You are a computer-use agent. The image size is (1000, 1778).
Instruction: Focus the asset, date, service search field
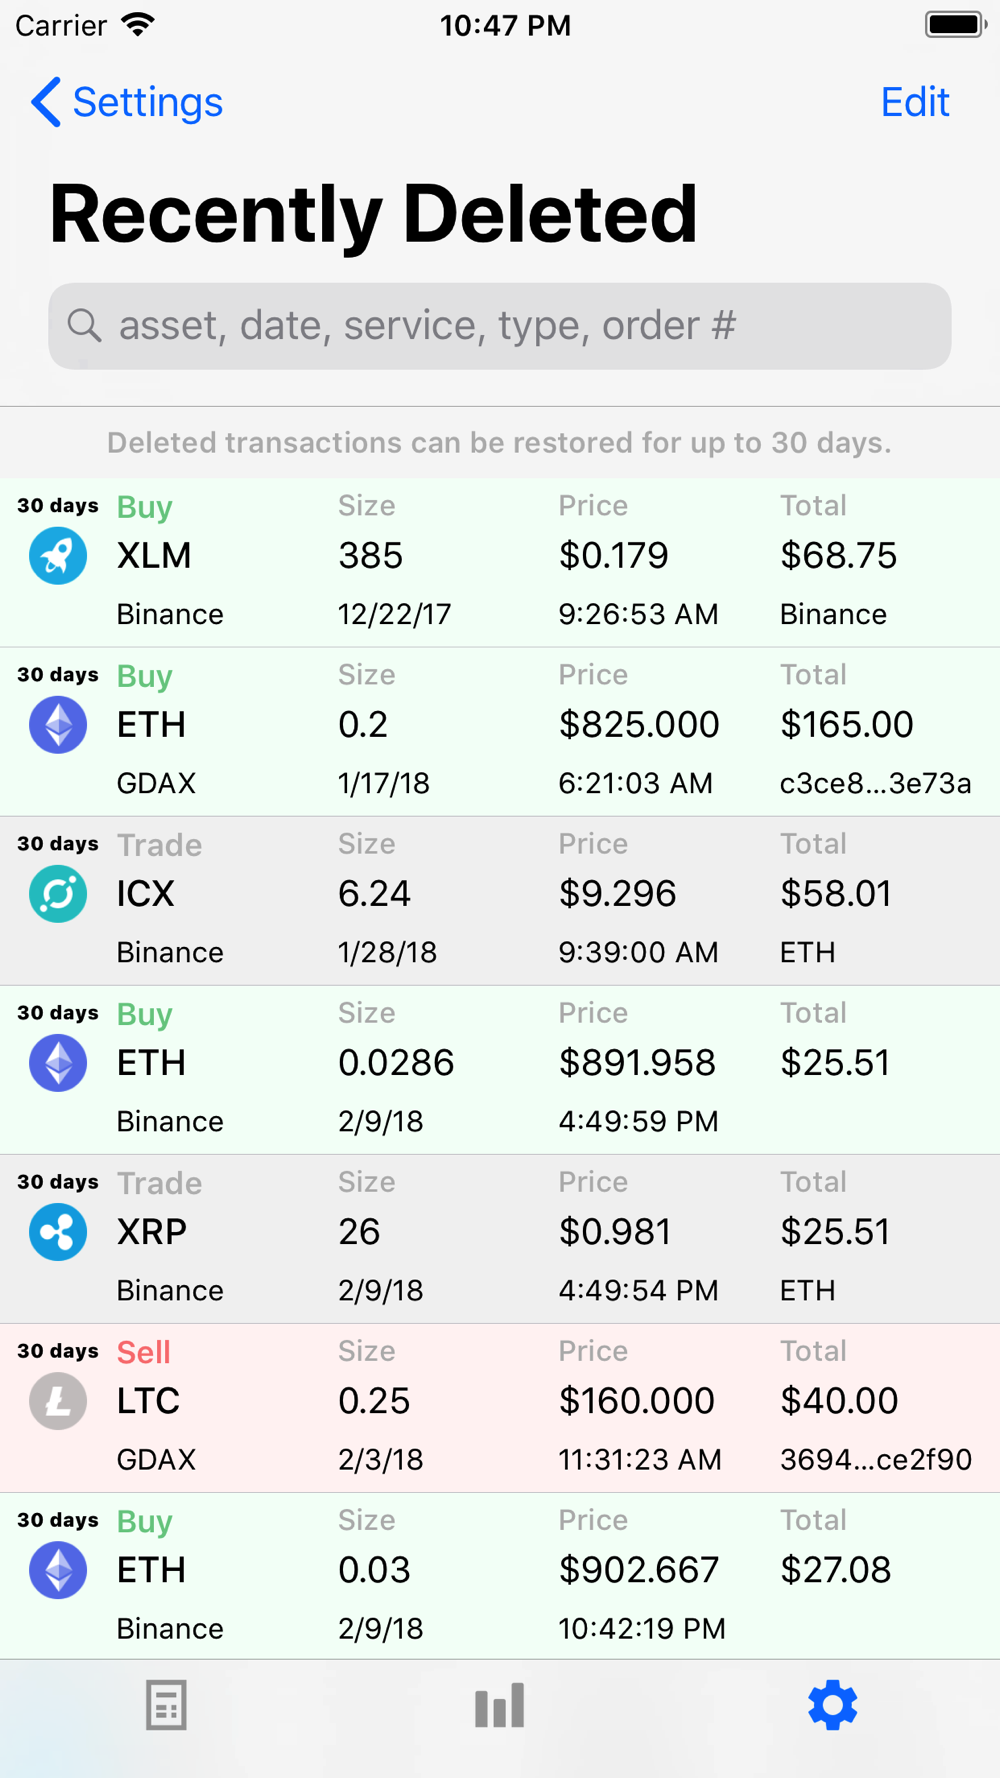[x=520, y=326]
